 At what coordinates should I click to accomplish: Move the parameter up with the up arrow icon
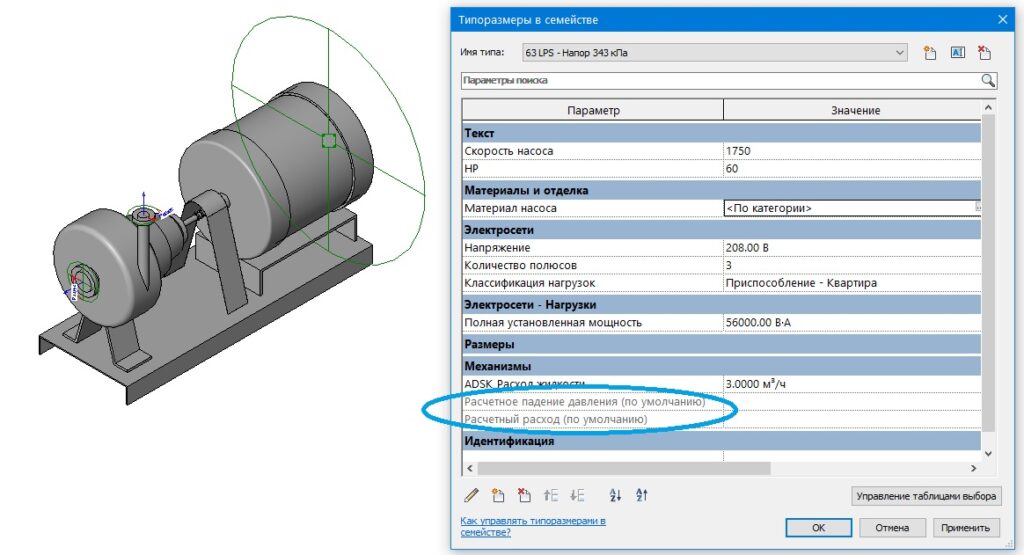pos(550,495)
